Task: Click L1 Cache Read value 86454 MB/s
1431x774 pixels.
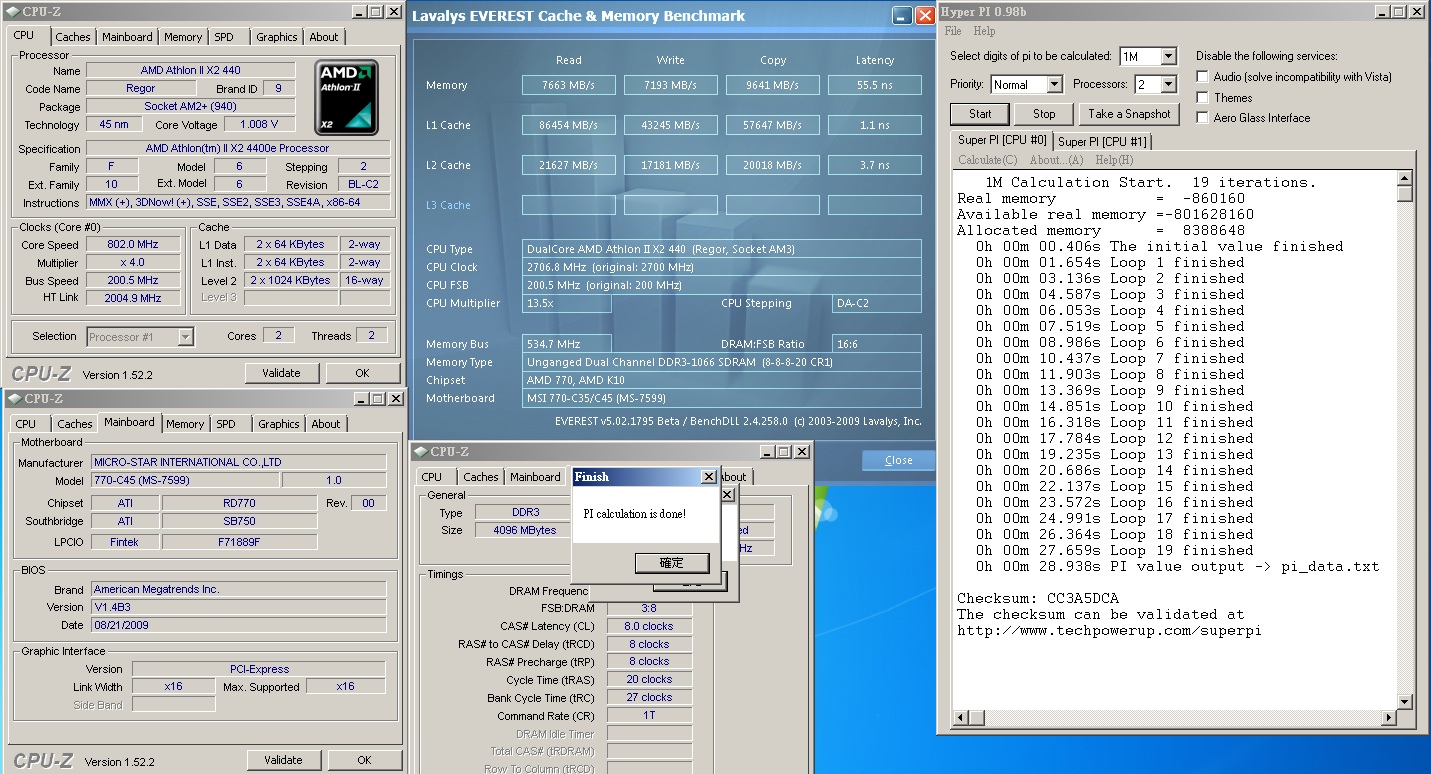Action: 568,125
